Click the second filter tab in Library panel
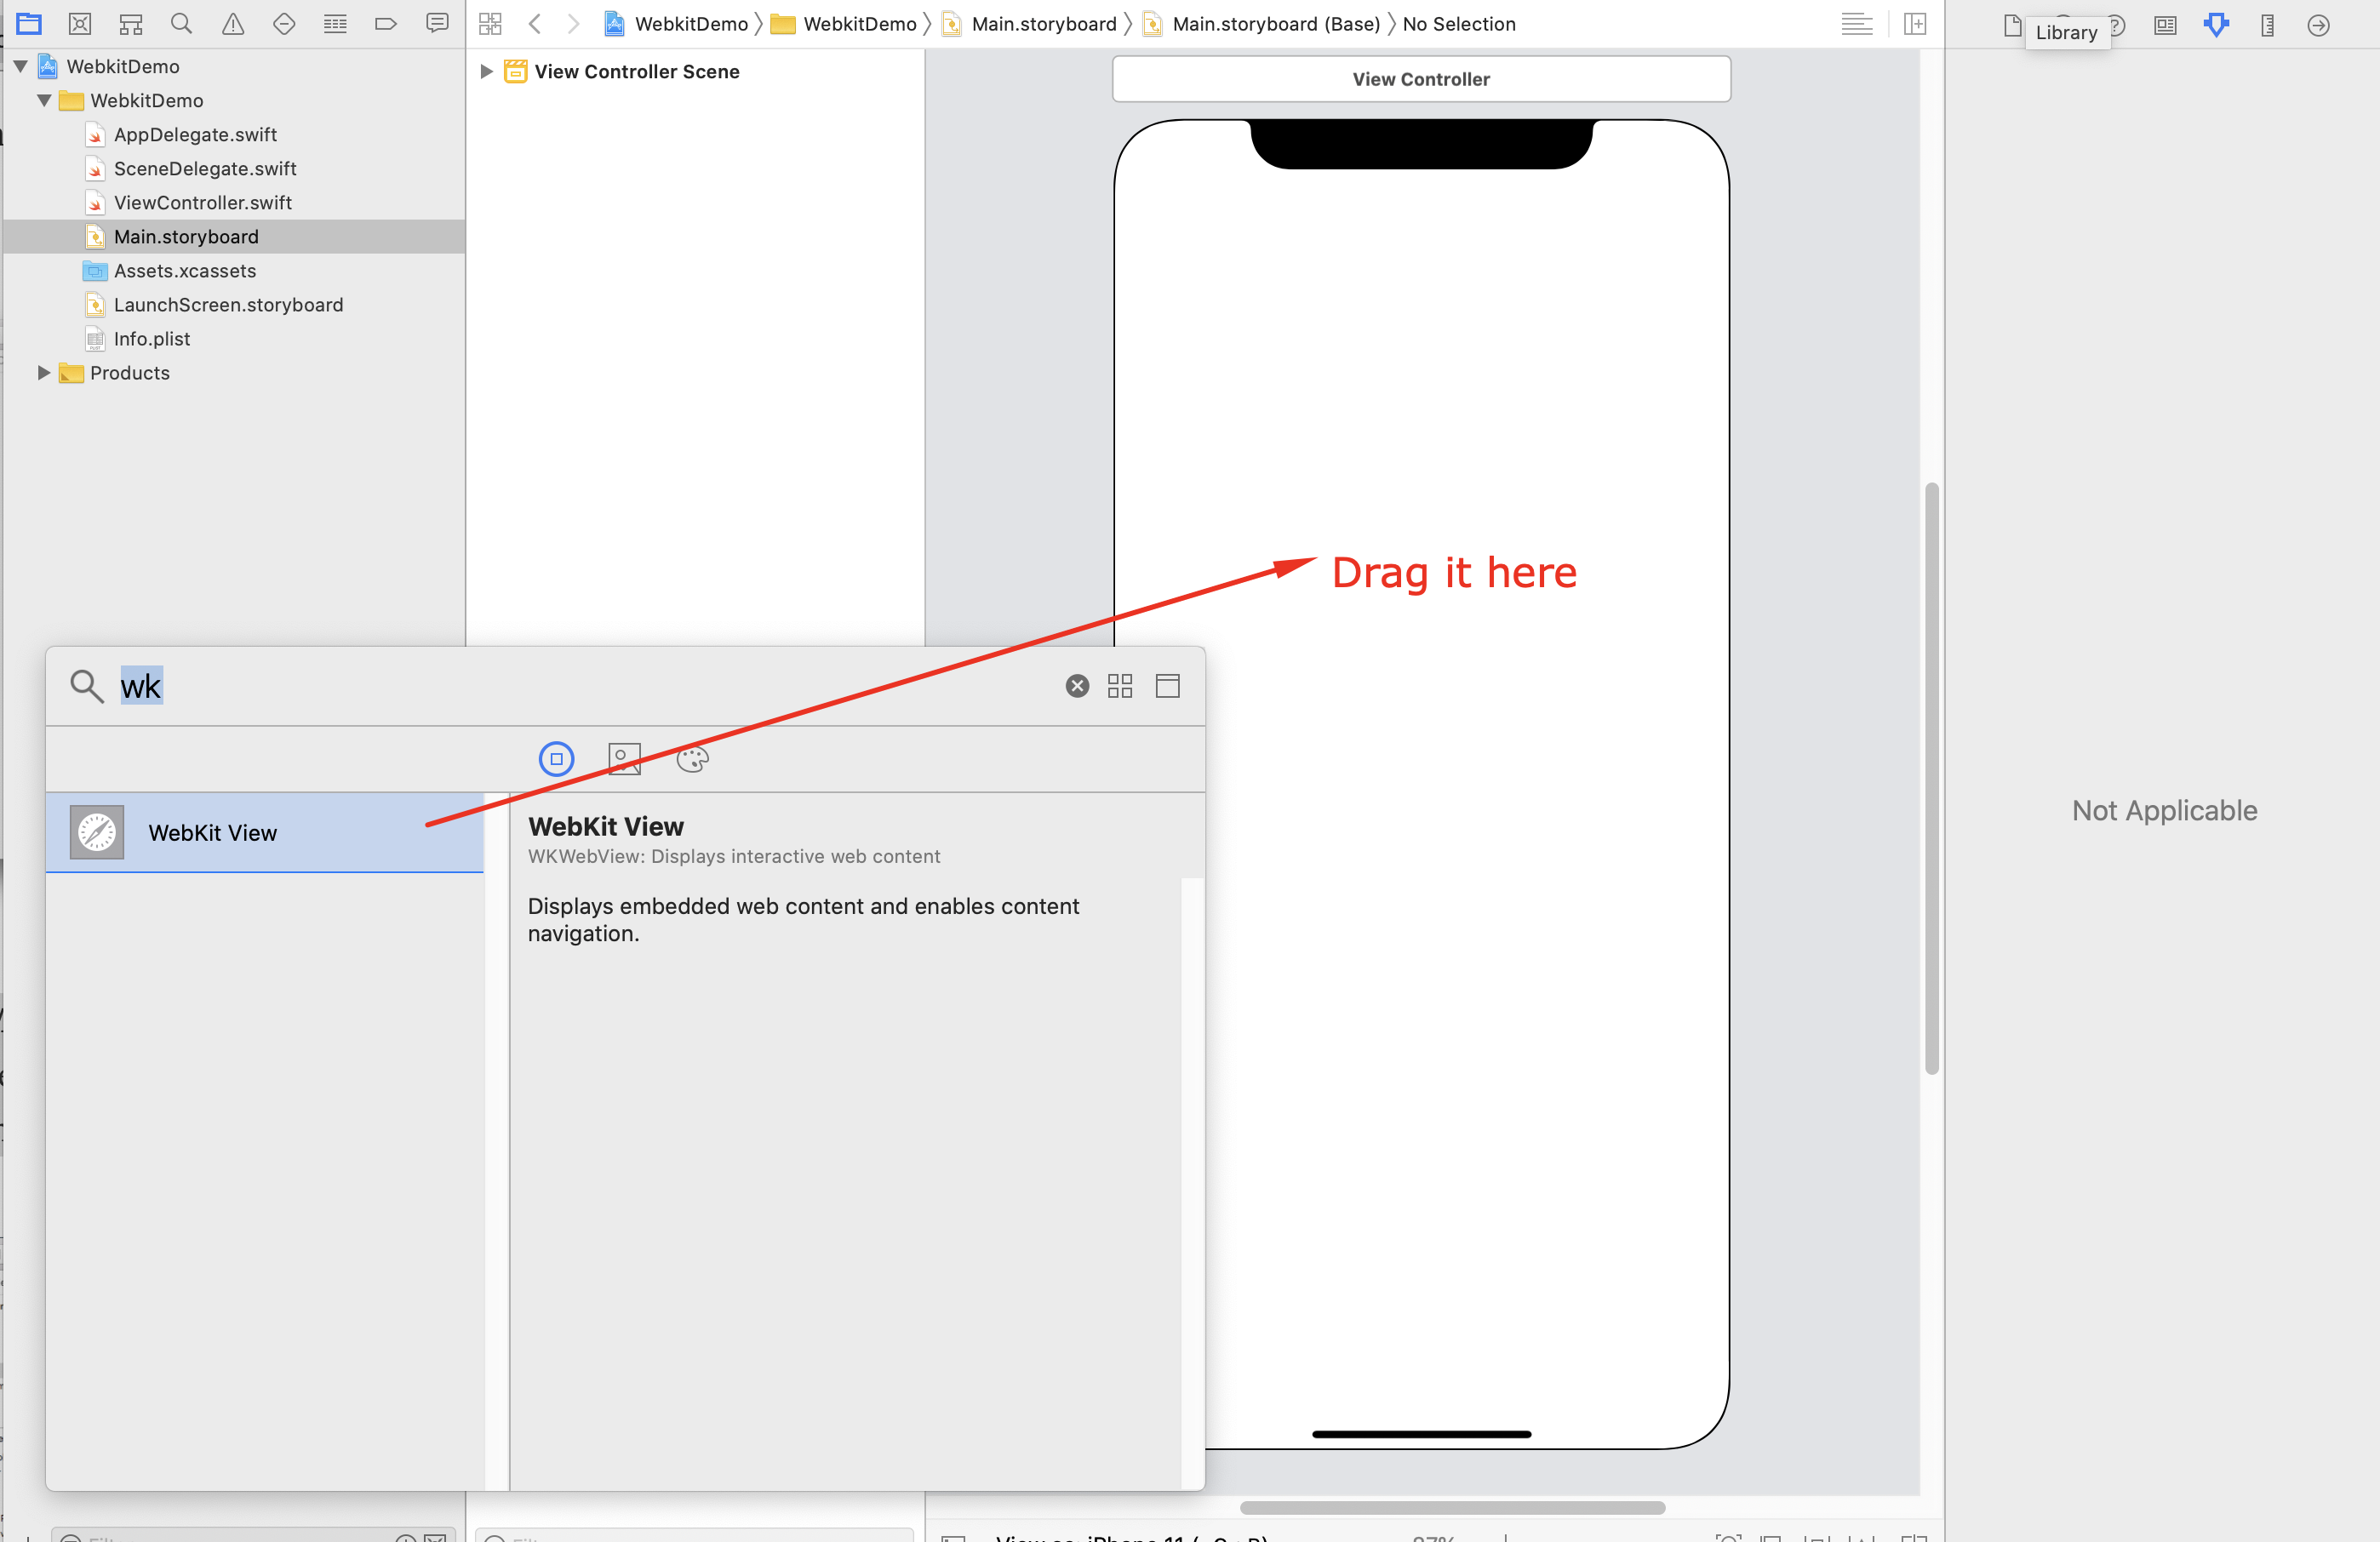 point(625,758)
